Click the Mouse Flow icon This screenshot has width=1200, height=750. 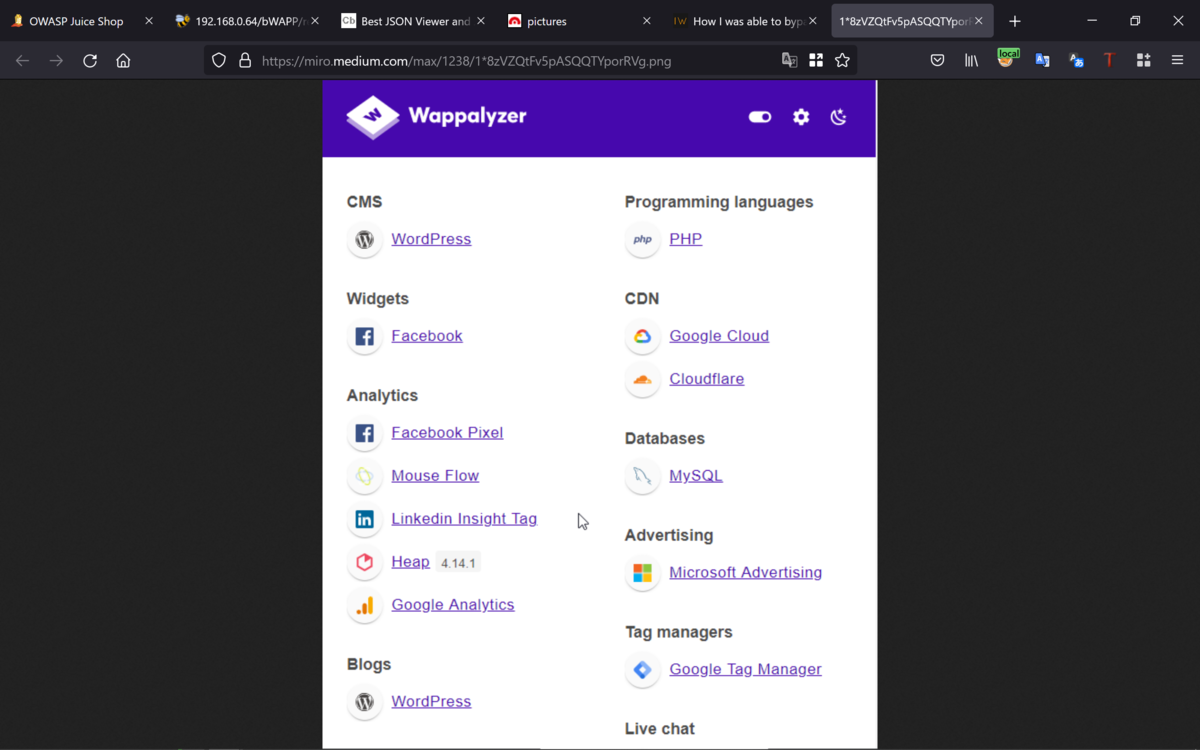click(365, 476)
